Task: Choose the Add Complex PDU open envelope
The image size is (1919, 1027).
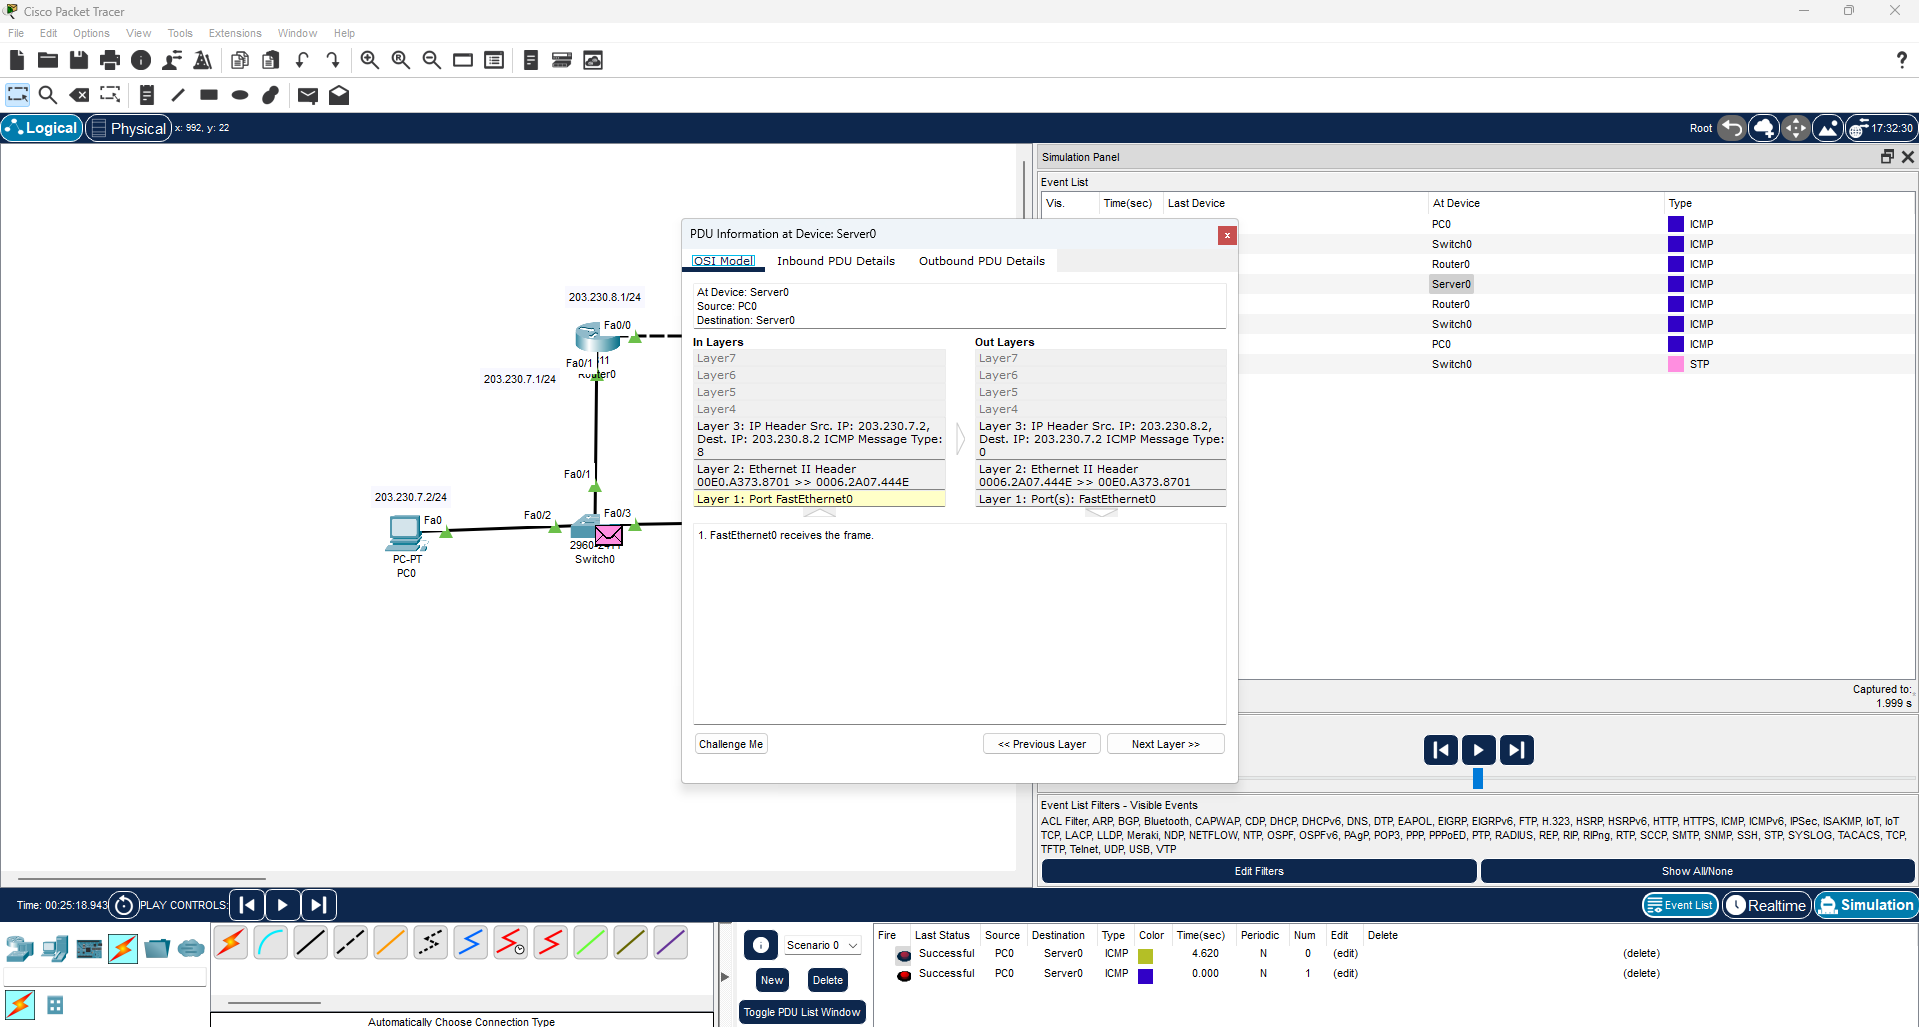Action: 339,95
